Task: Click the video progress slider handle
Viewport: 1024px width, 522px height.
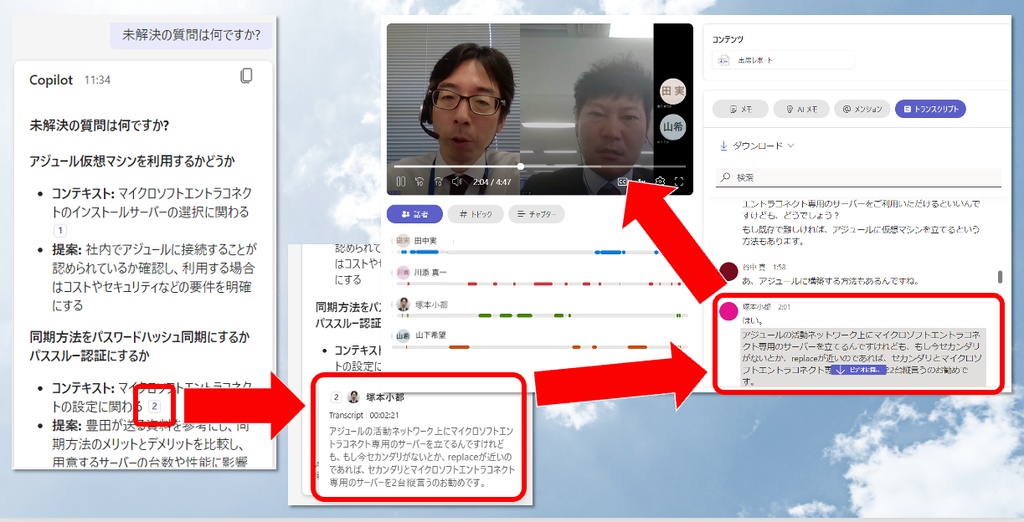Action: (x=520, y=167)
